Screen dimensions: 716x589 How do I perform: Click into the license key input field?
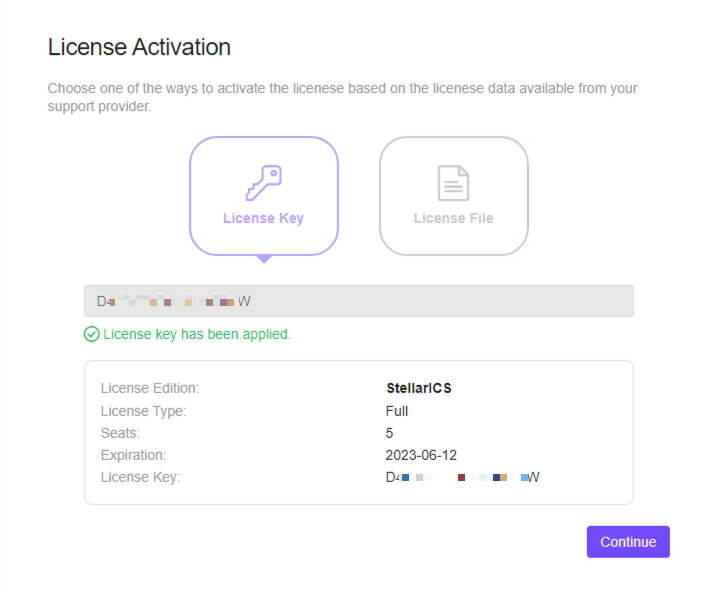358,301
